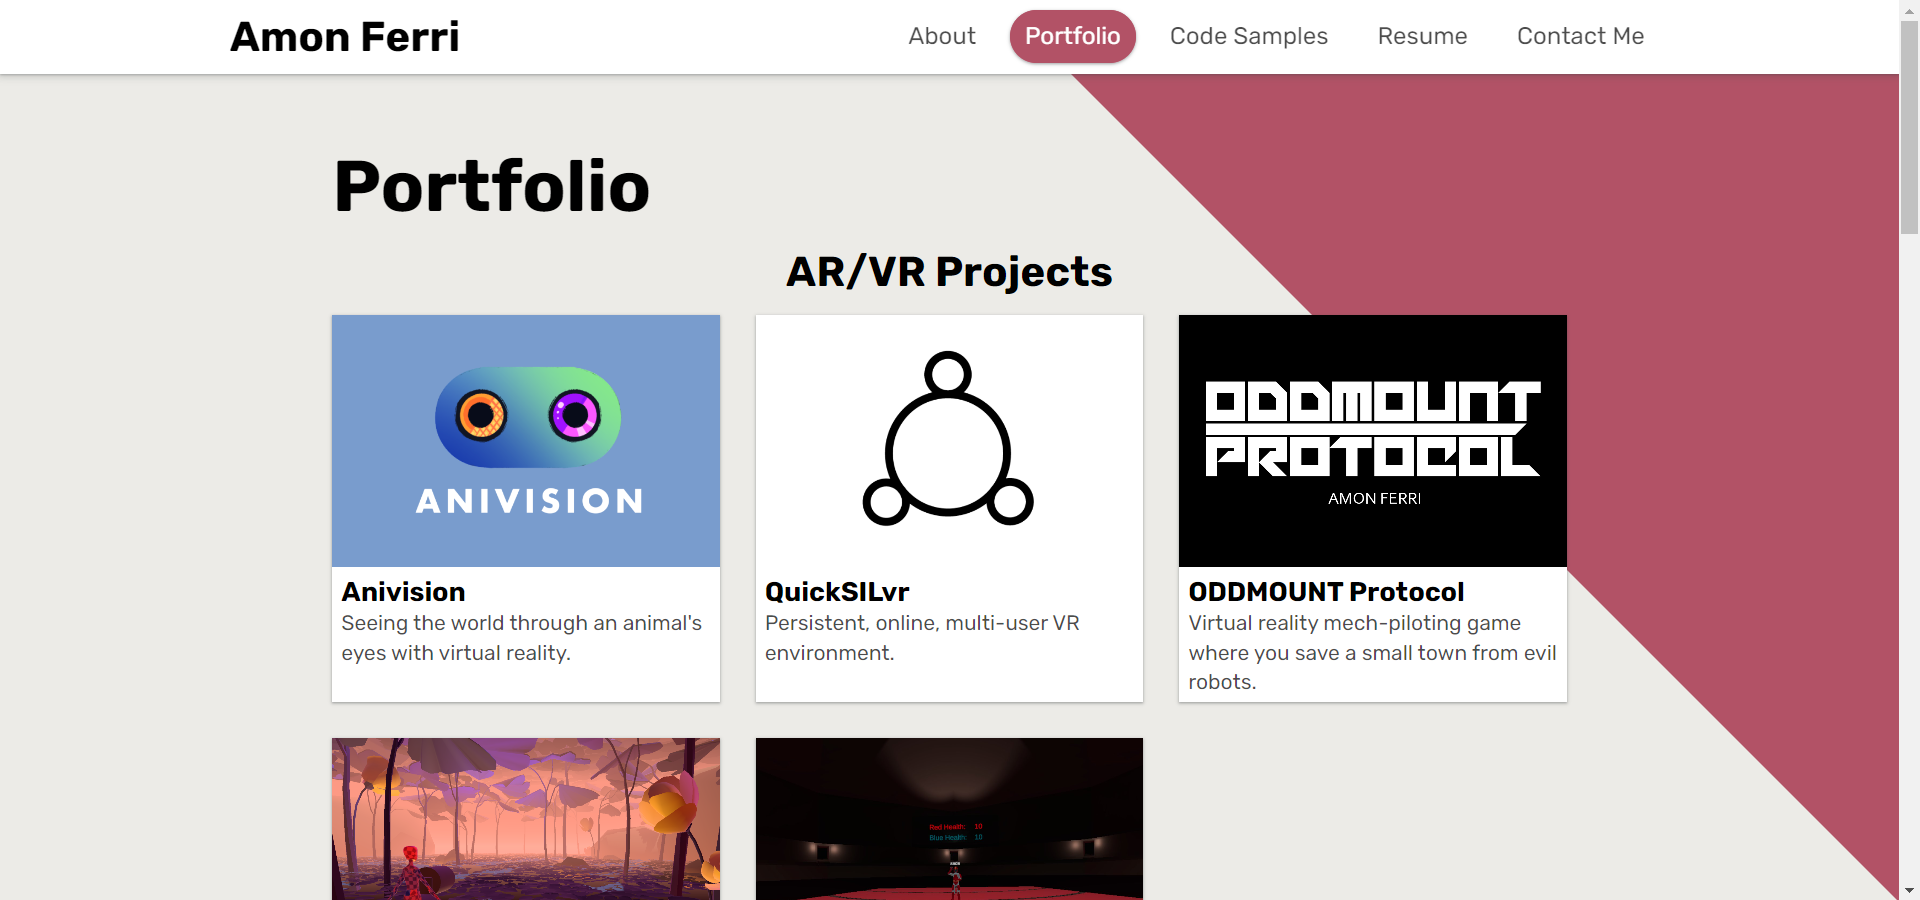The width and height of the screenshot is (1920, 900).
Task: Click the QuickSILvr description text
Action: (922, 638)
